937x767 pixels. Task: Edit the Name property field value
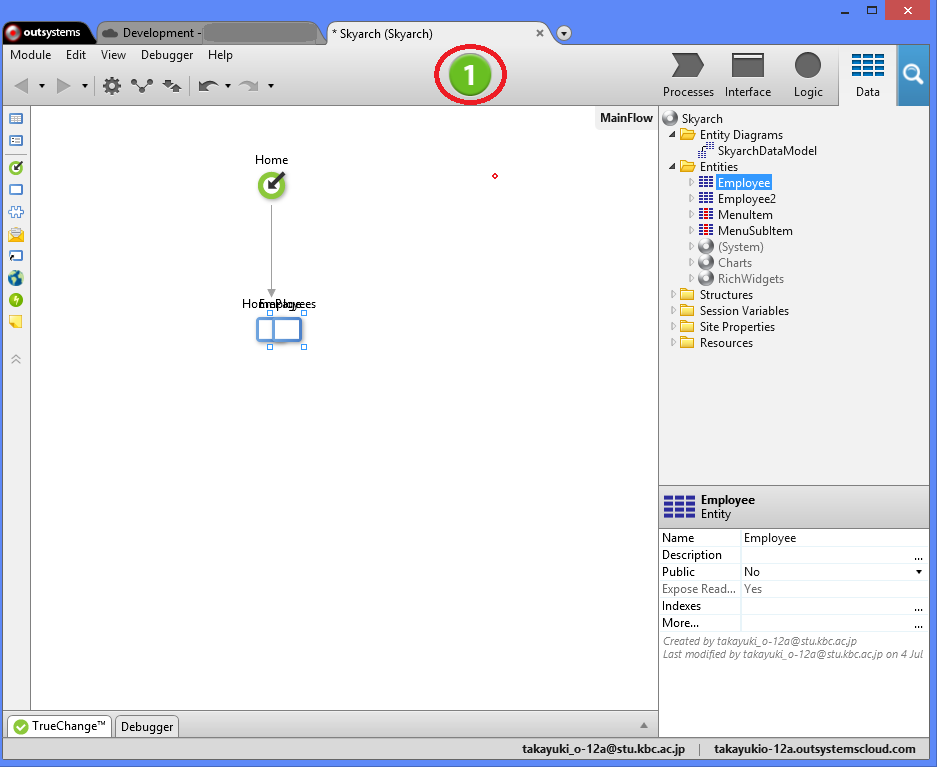pos(834,538)
